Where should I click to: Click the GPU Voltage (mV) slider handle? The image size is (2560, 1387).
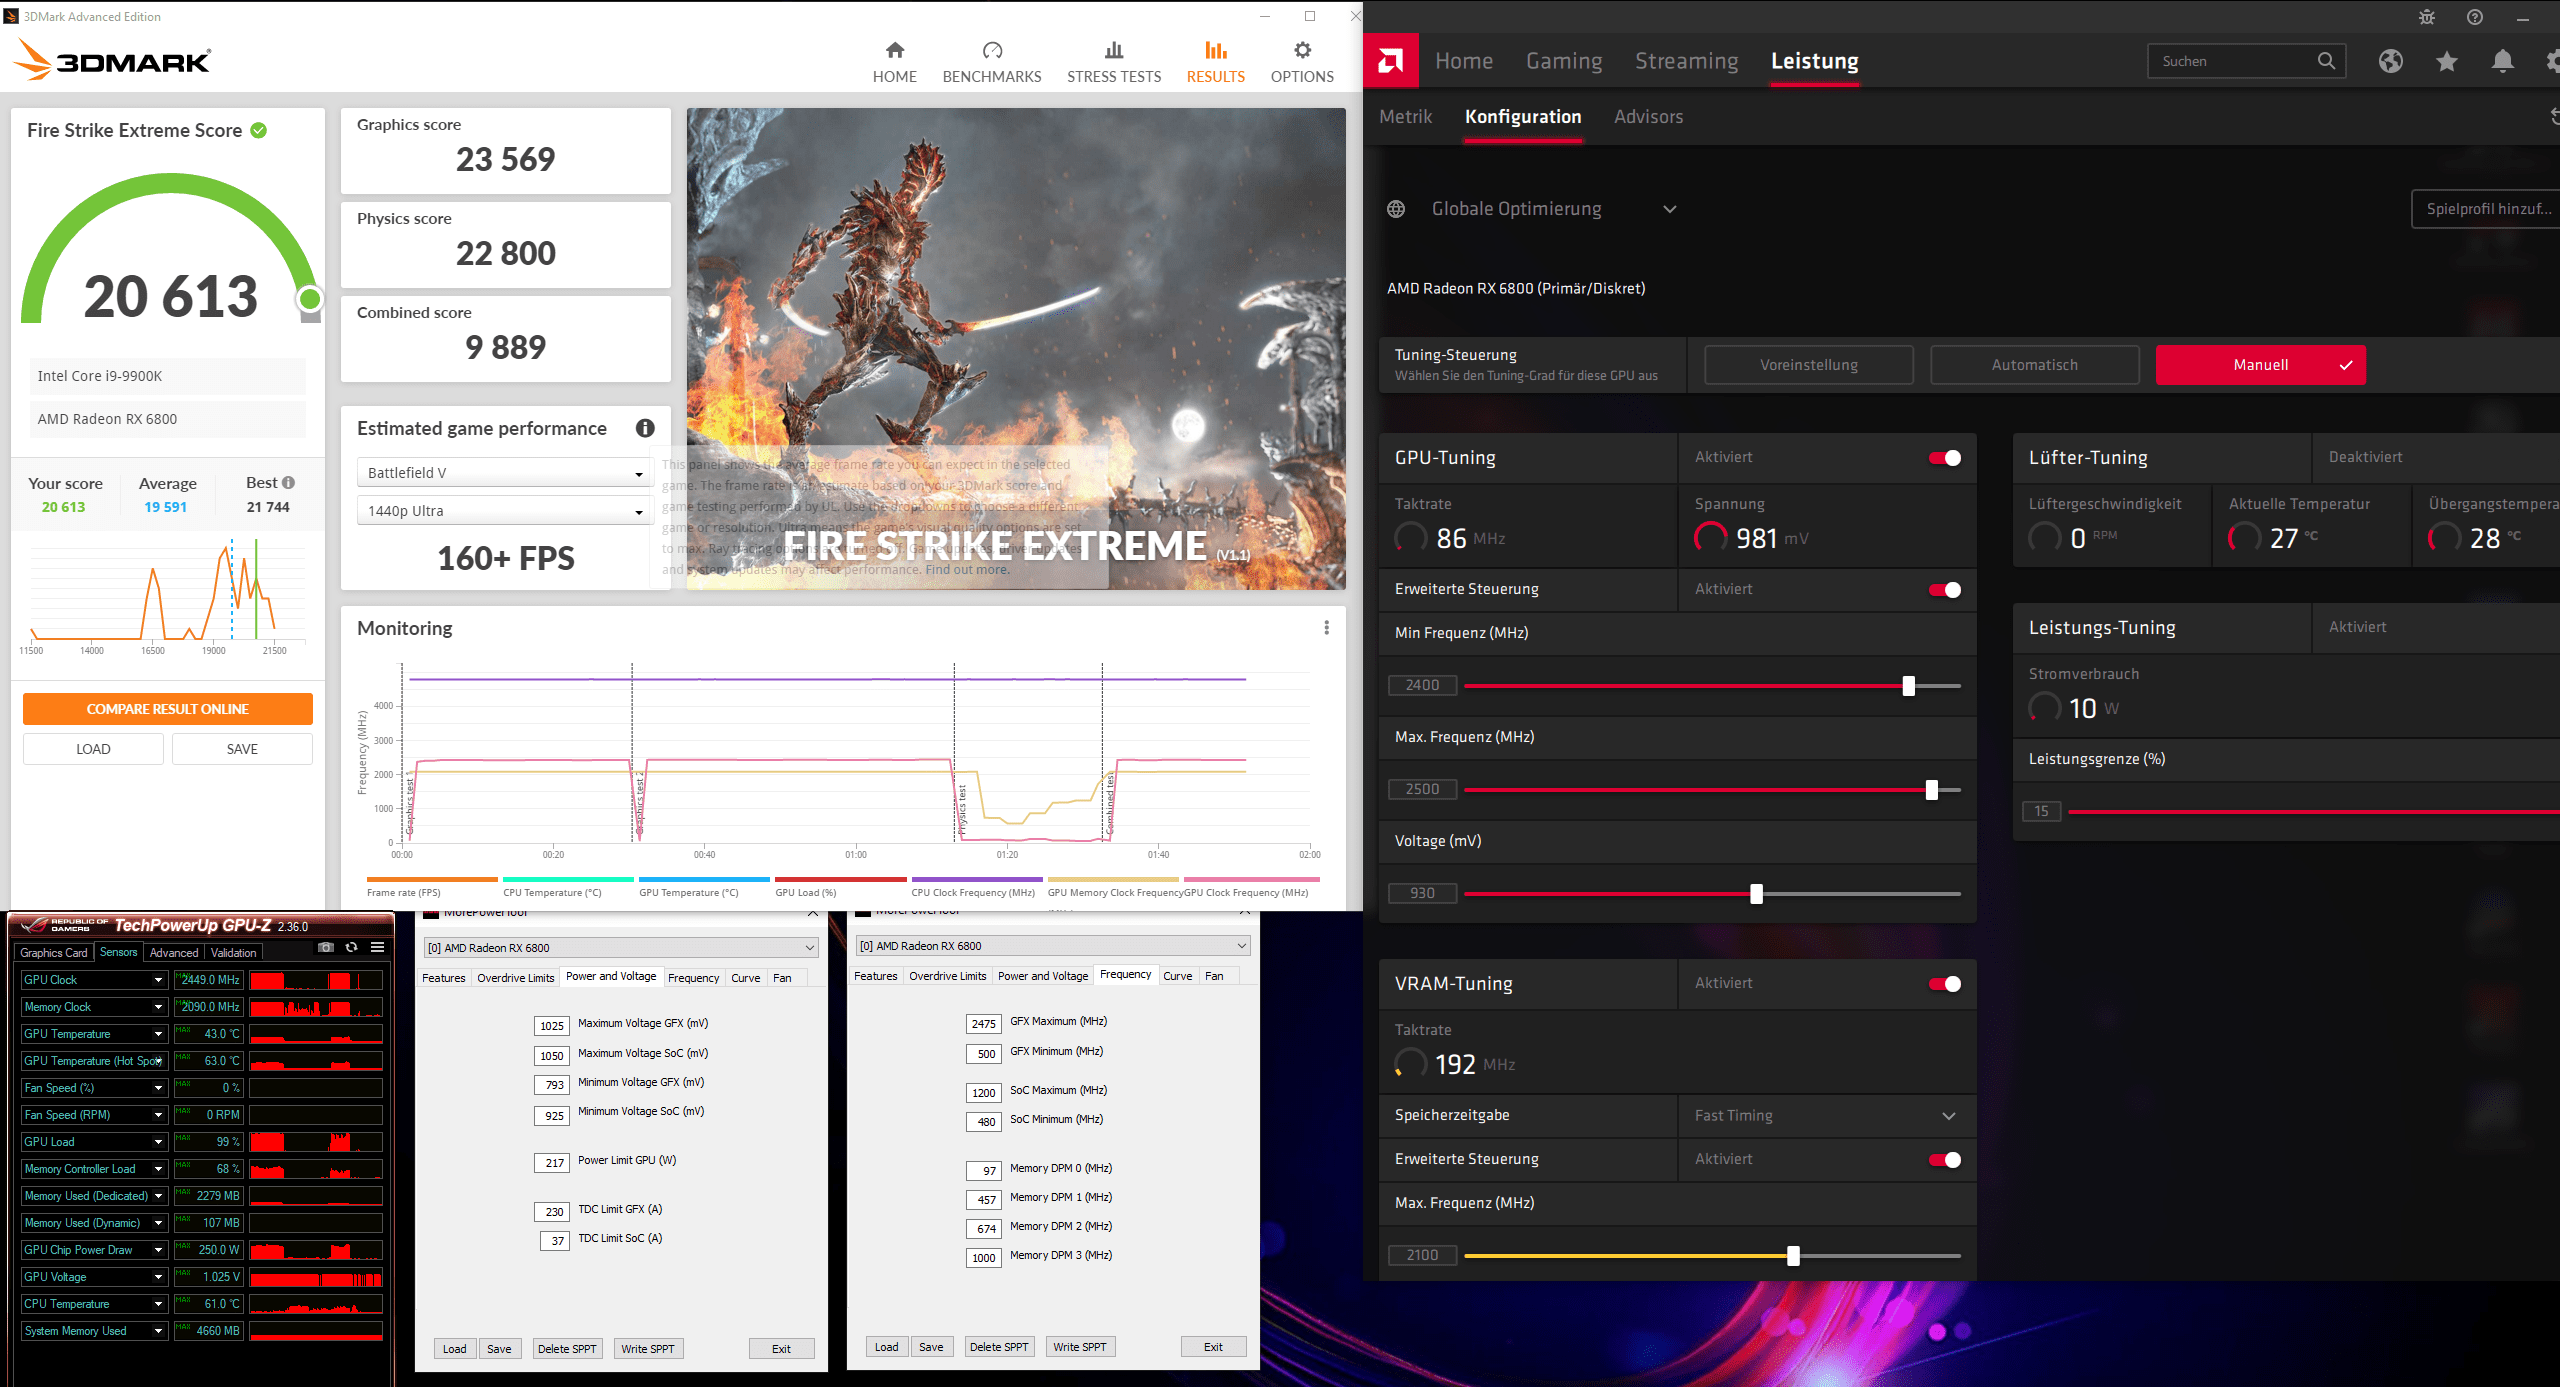(1756, 894)
